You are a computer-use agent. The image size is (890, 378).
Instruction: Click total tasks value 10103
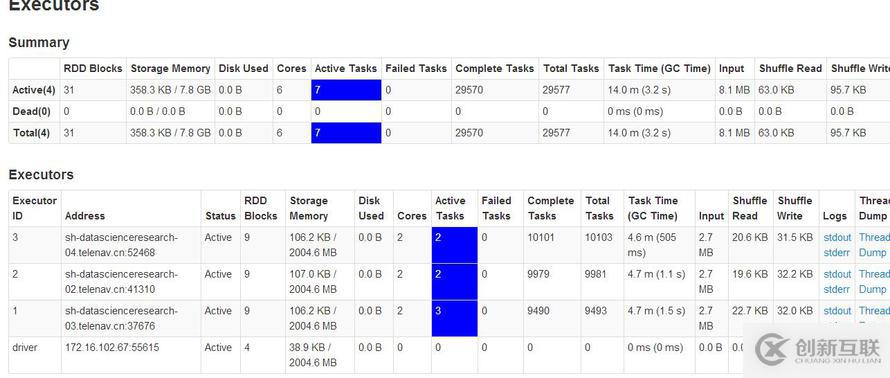[x=599, y=238]
